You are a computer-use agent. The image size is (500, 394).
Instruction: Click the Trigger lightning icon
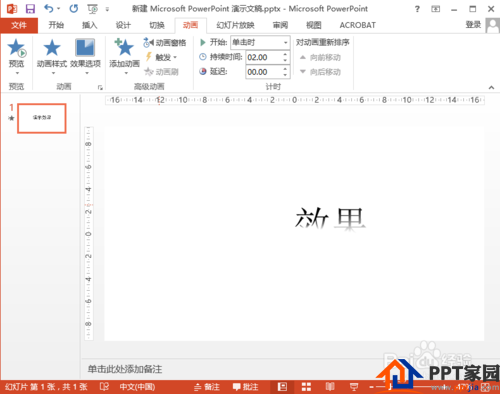(149, 57)
